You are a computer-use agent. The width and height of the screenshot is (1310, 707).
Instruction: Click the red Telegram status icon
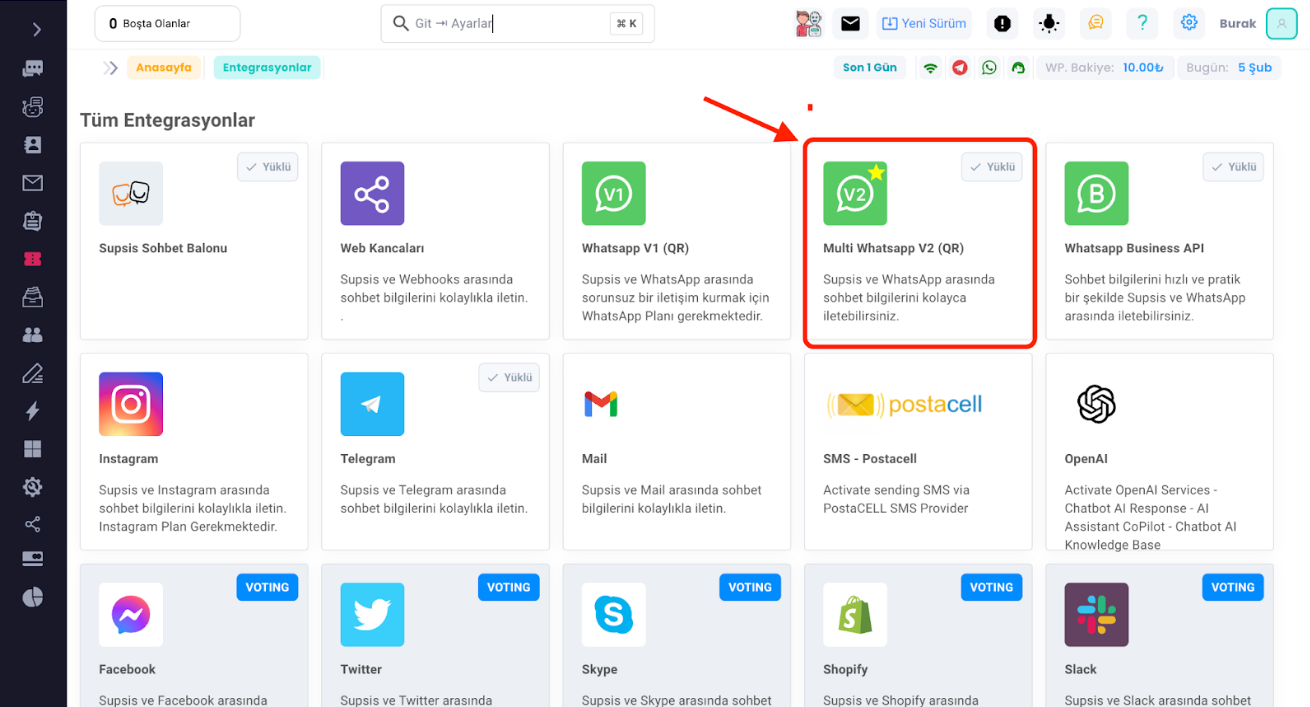(960, 68)
